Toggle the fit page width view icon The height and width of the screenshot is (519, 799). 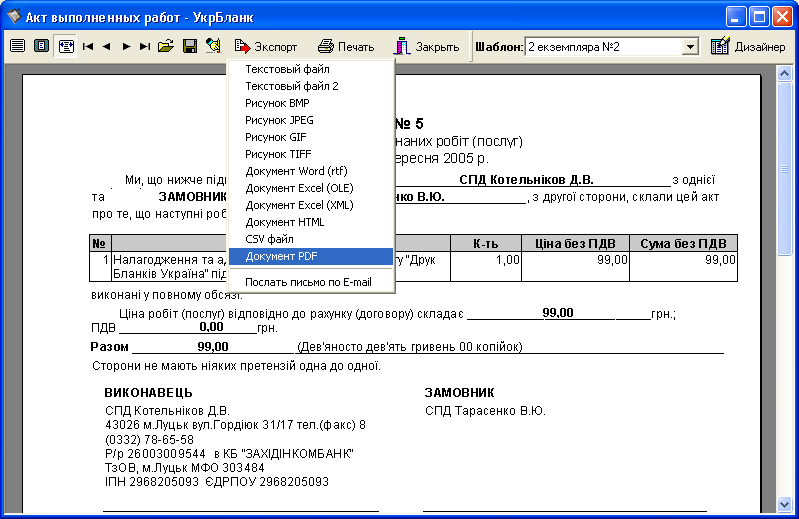[x=65, y=46]
